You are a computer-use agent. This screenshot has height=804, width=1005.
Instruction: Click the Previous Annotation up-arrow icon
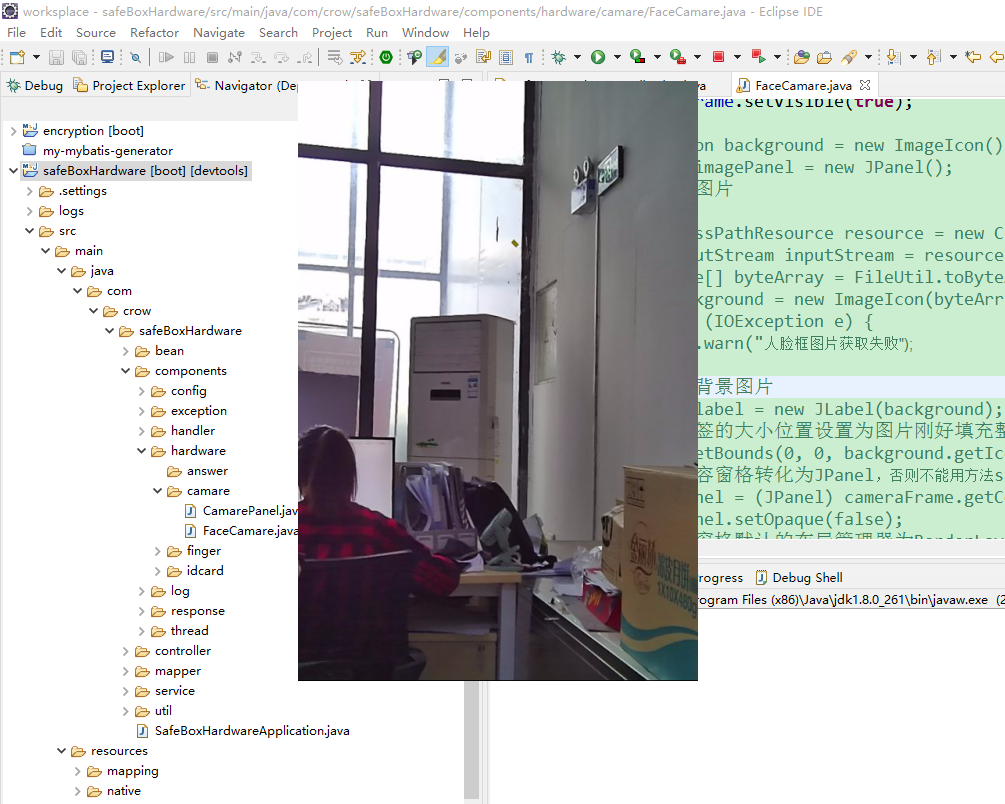[934, 58]
